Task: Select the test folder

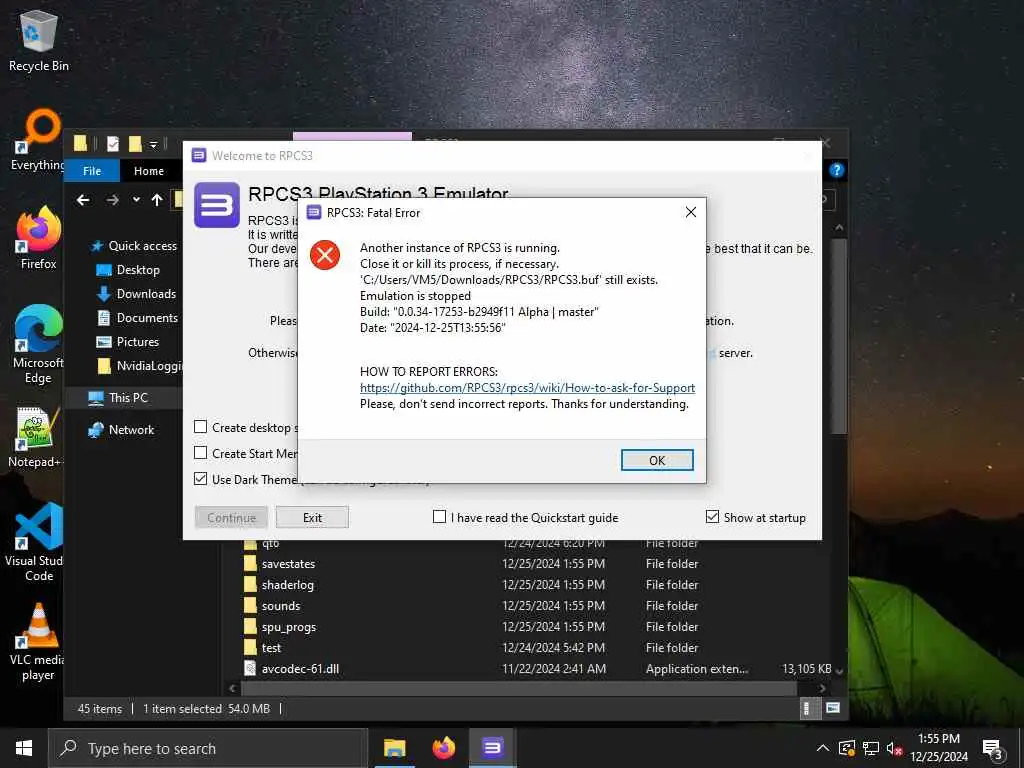Action: click(271, 648)
